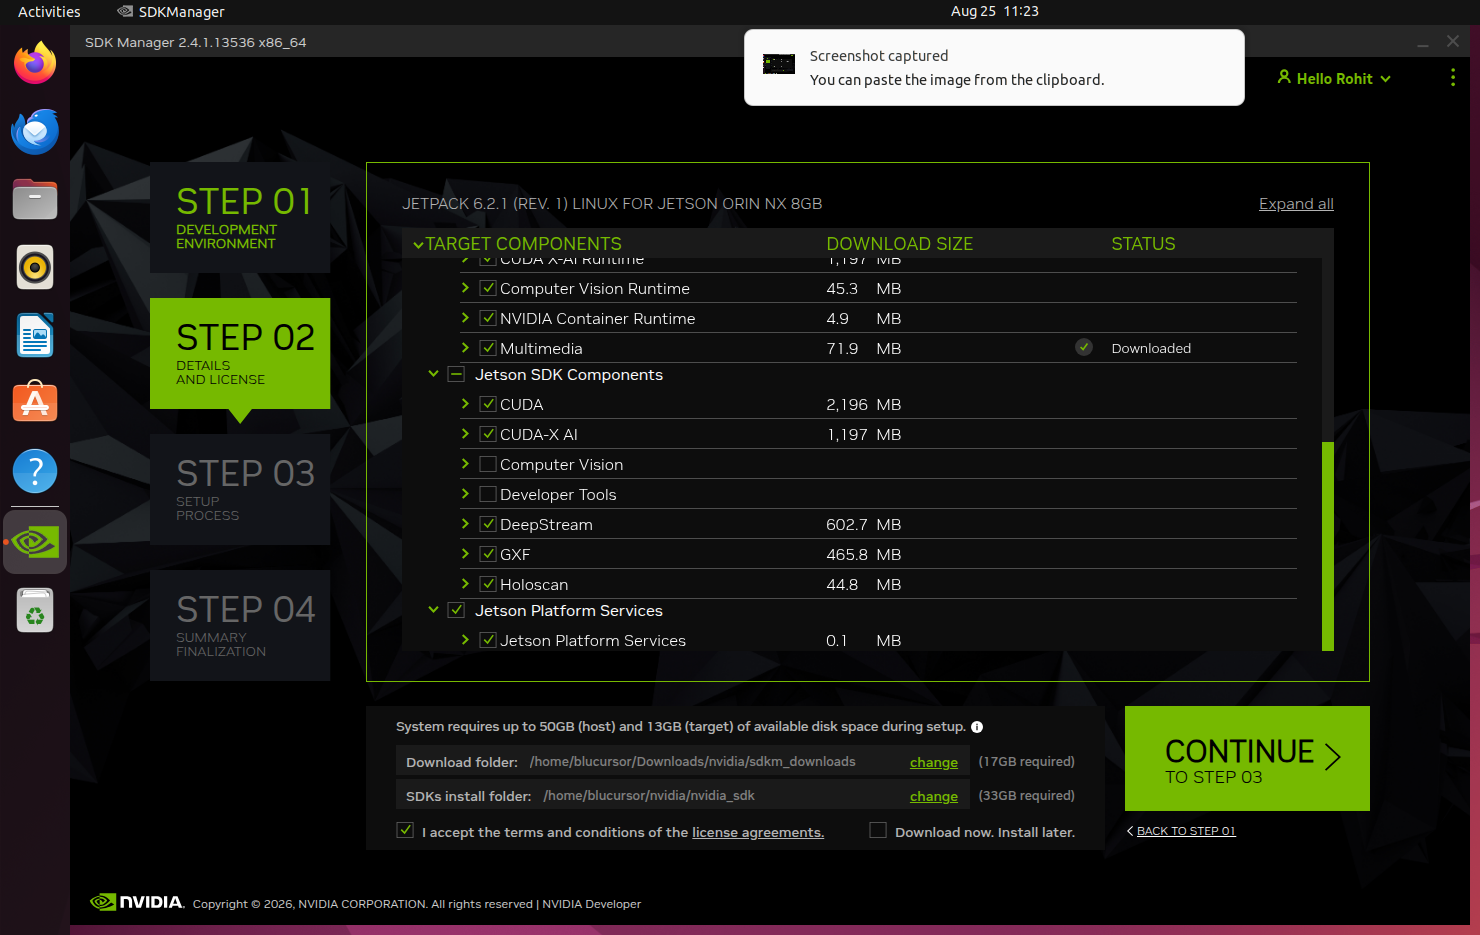Uncheck the Computer Vision Runtime checkbox

(x=488, y=288)
